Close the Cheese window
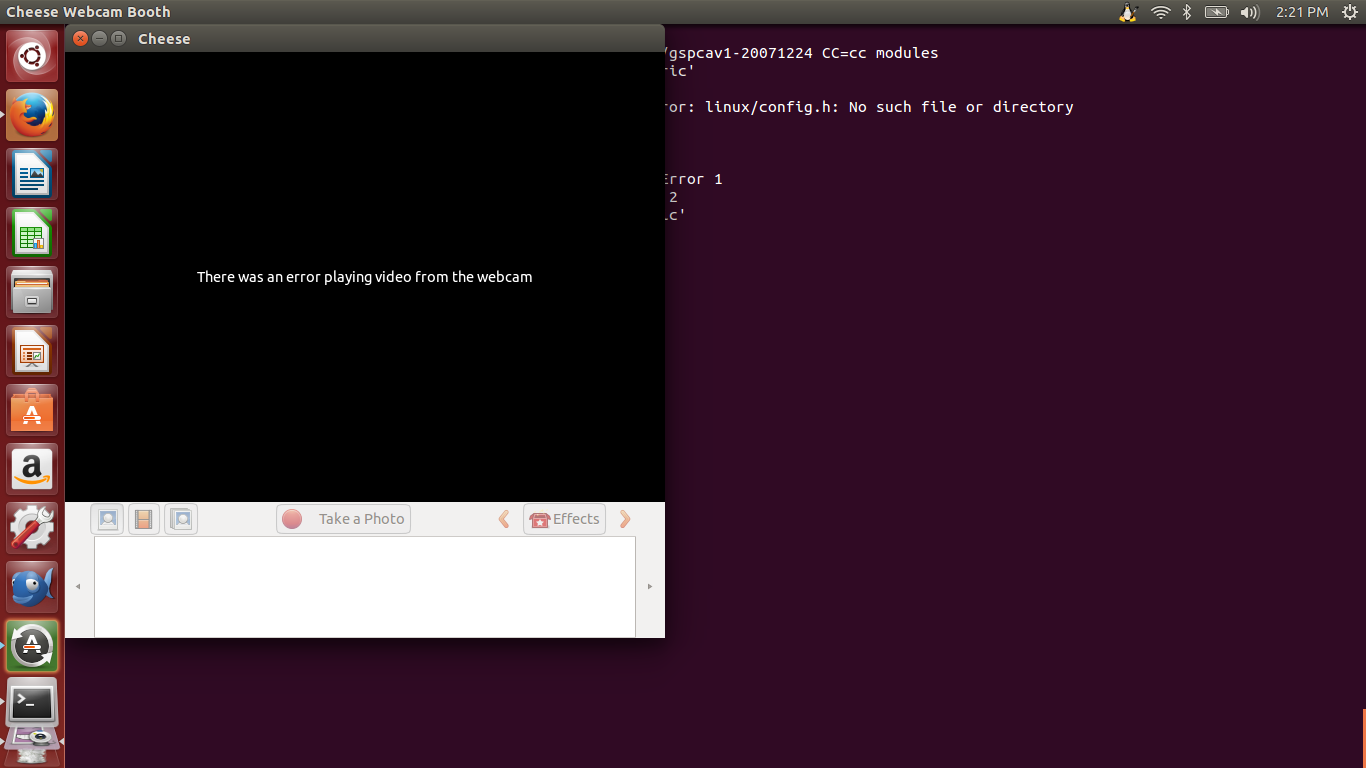The height and width of the screenshot is (768, 1366). (x=81, y=38)
